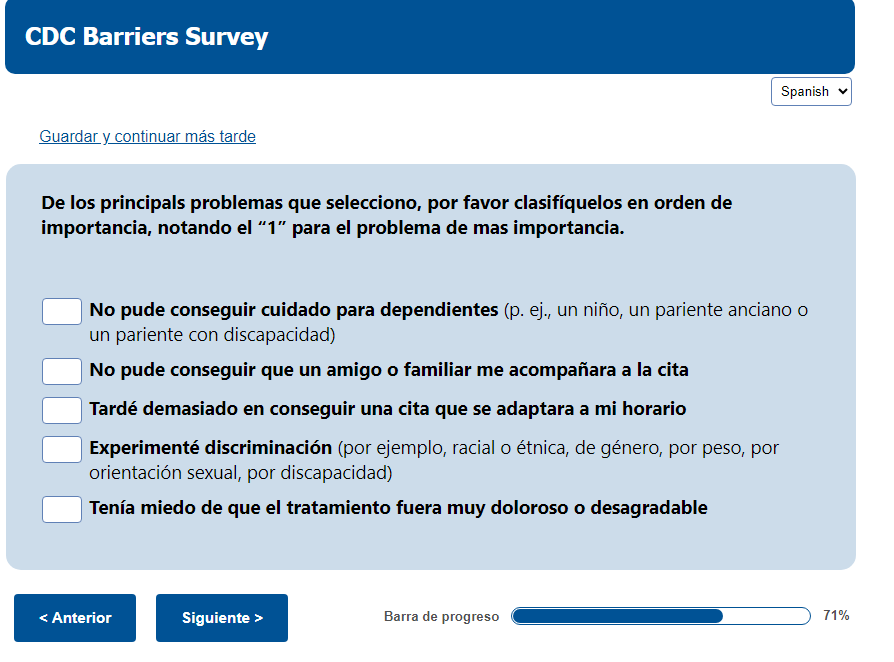Focus rank box for 'Tardé demasiado' option

click(62, 410)
